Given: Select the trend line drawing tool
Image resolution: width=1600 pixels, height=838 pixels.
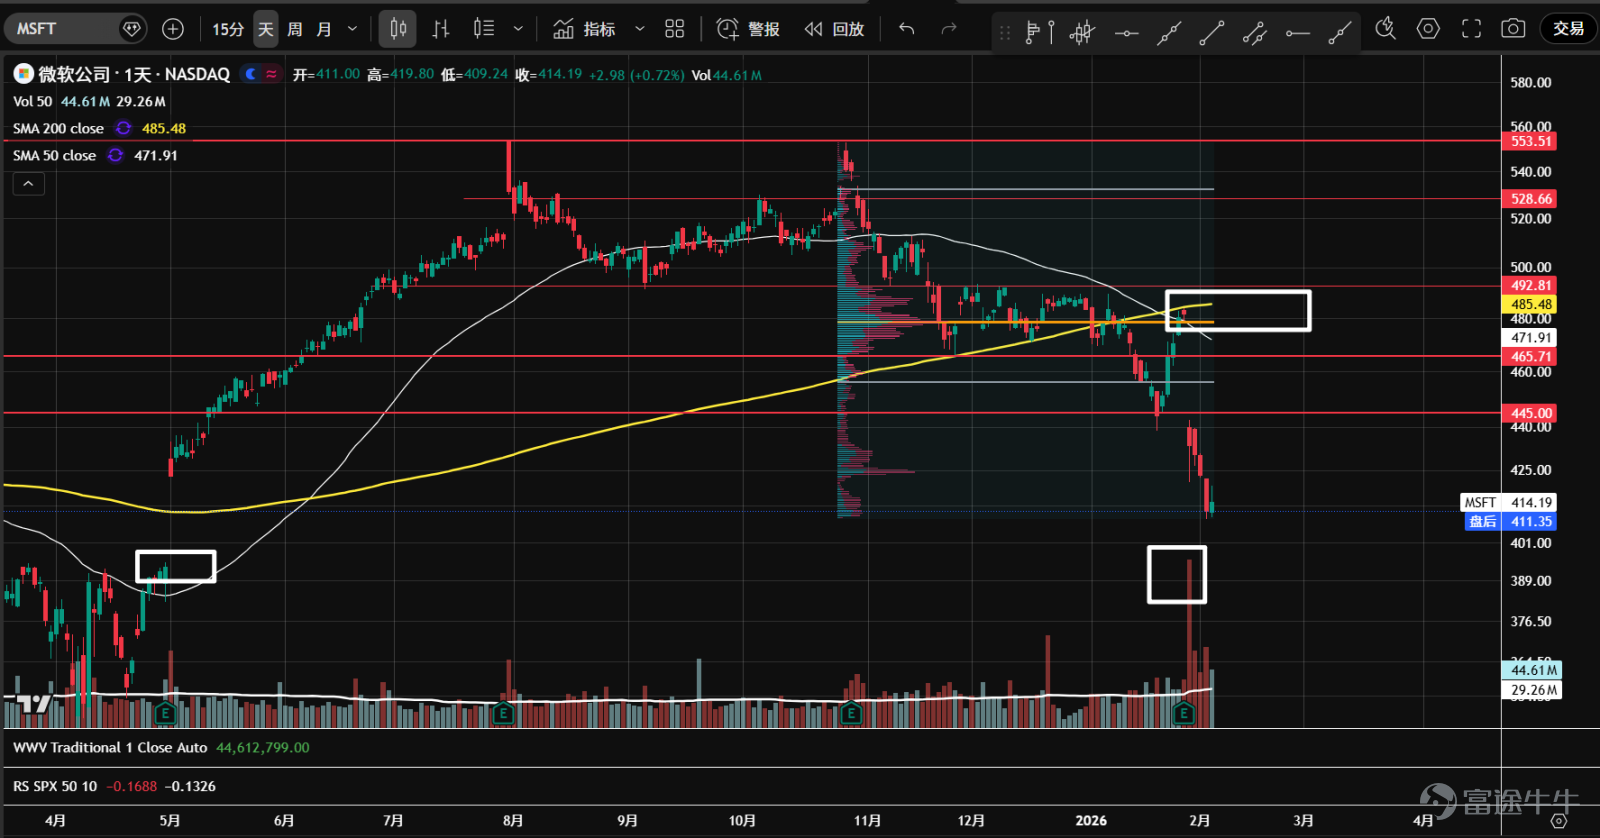Looking at the screenshot, I should 1211,33.
